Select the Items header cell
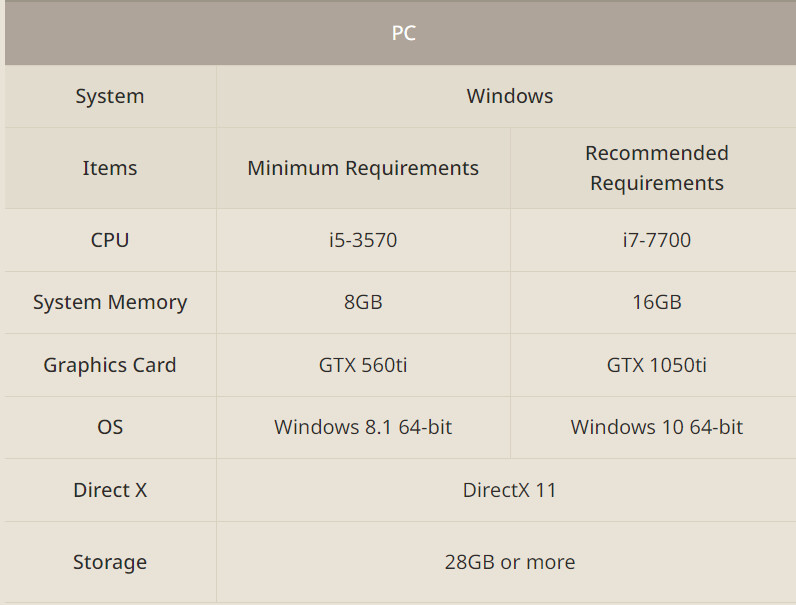 tap(110, 168)
